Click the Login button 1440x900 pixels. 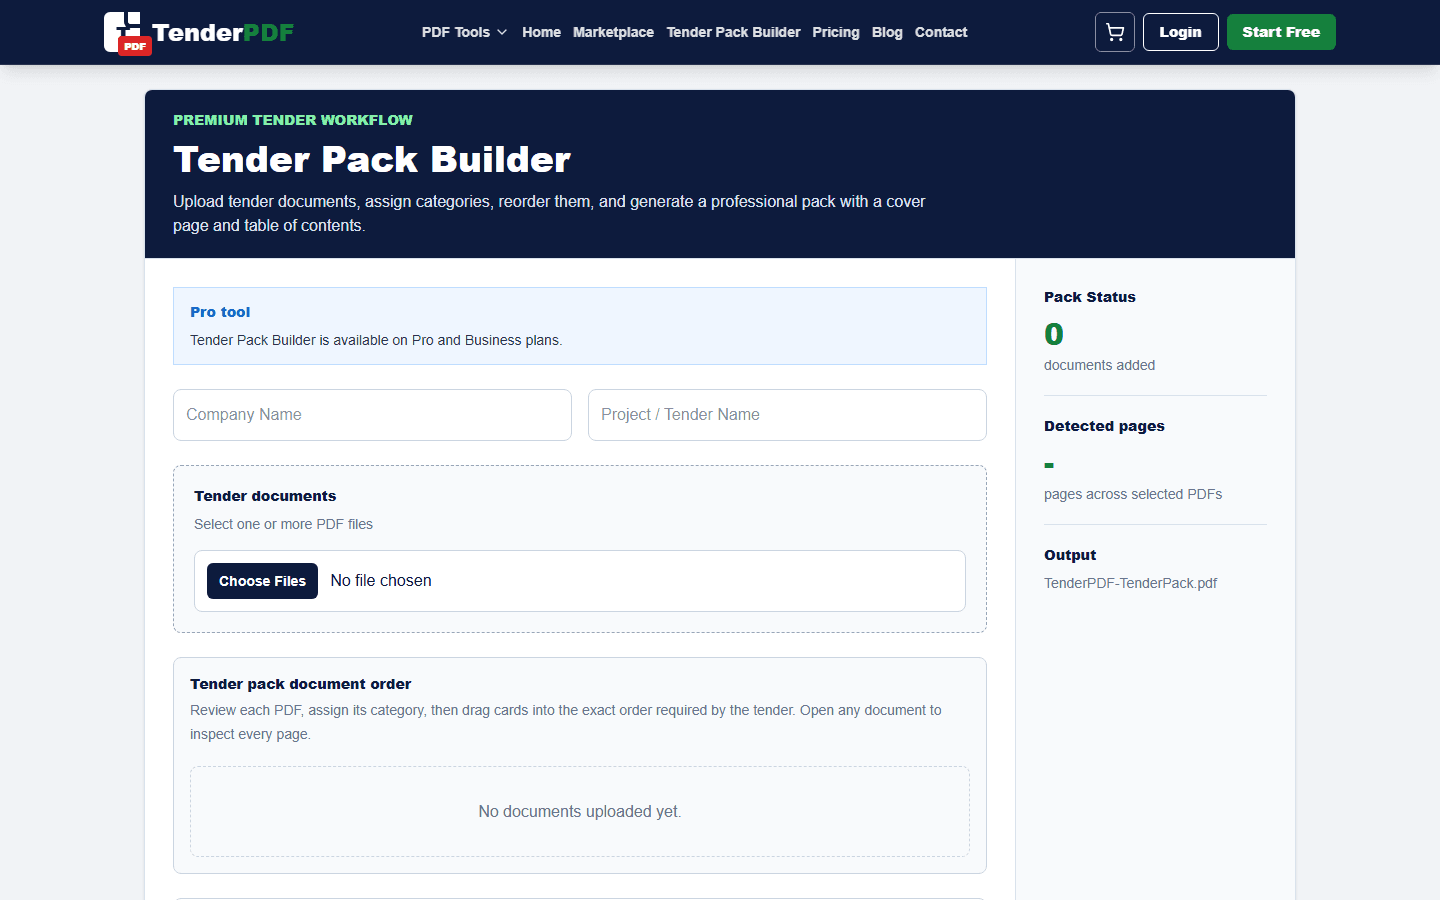click(x=1180, y=32)
